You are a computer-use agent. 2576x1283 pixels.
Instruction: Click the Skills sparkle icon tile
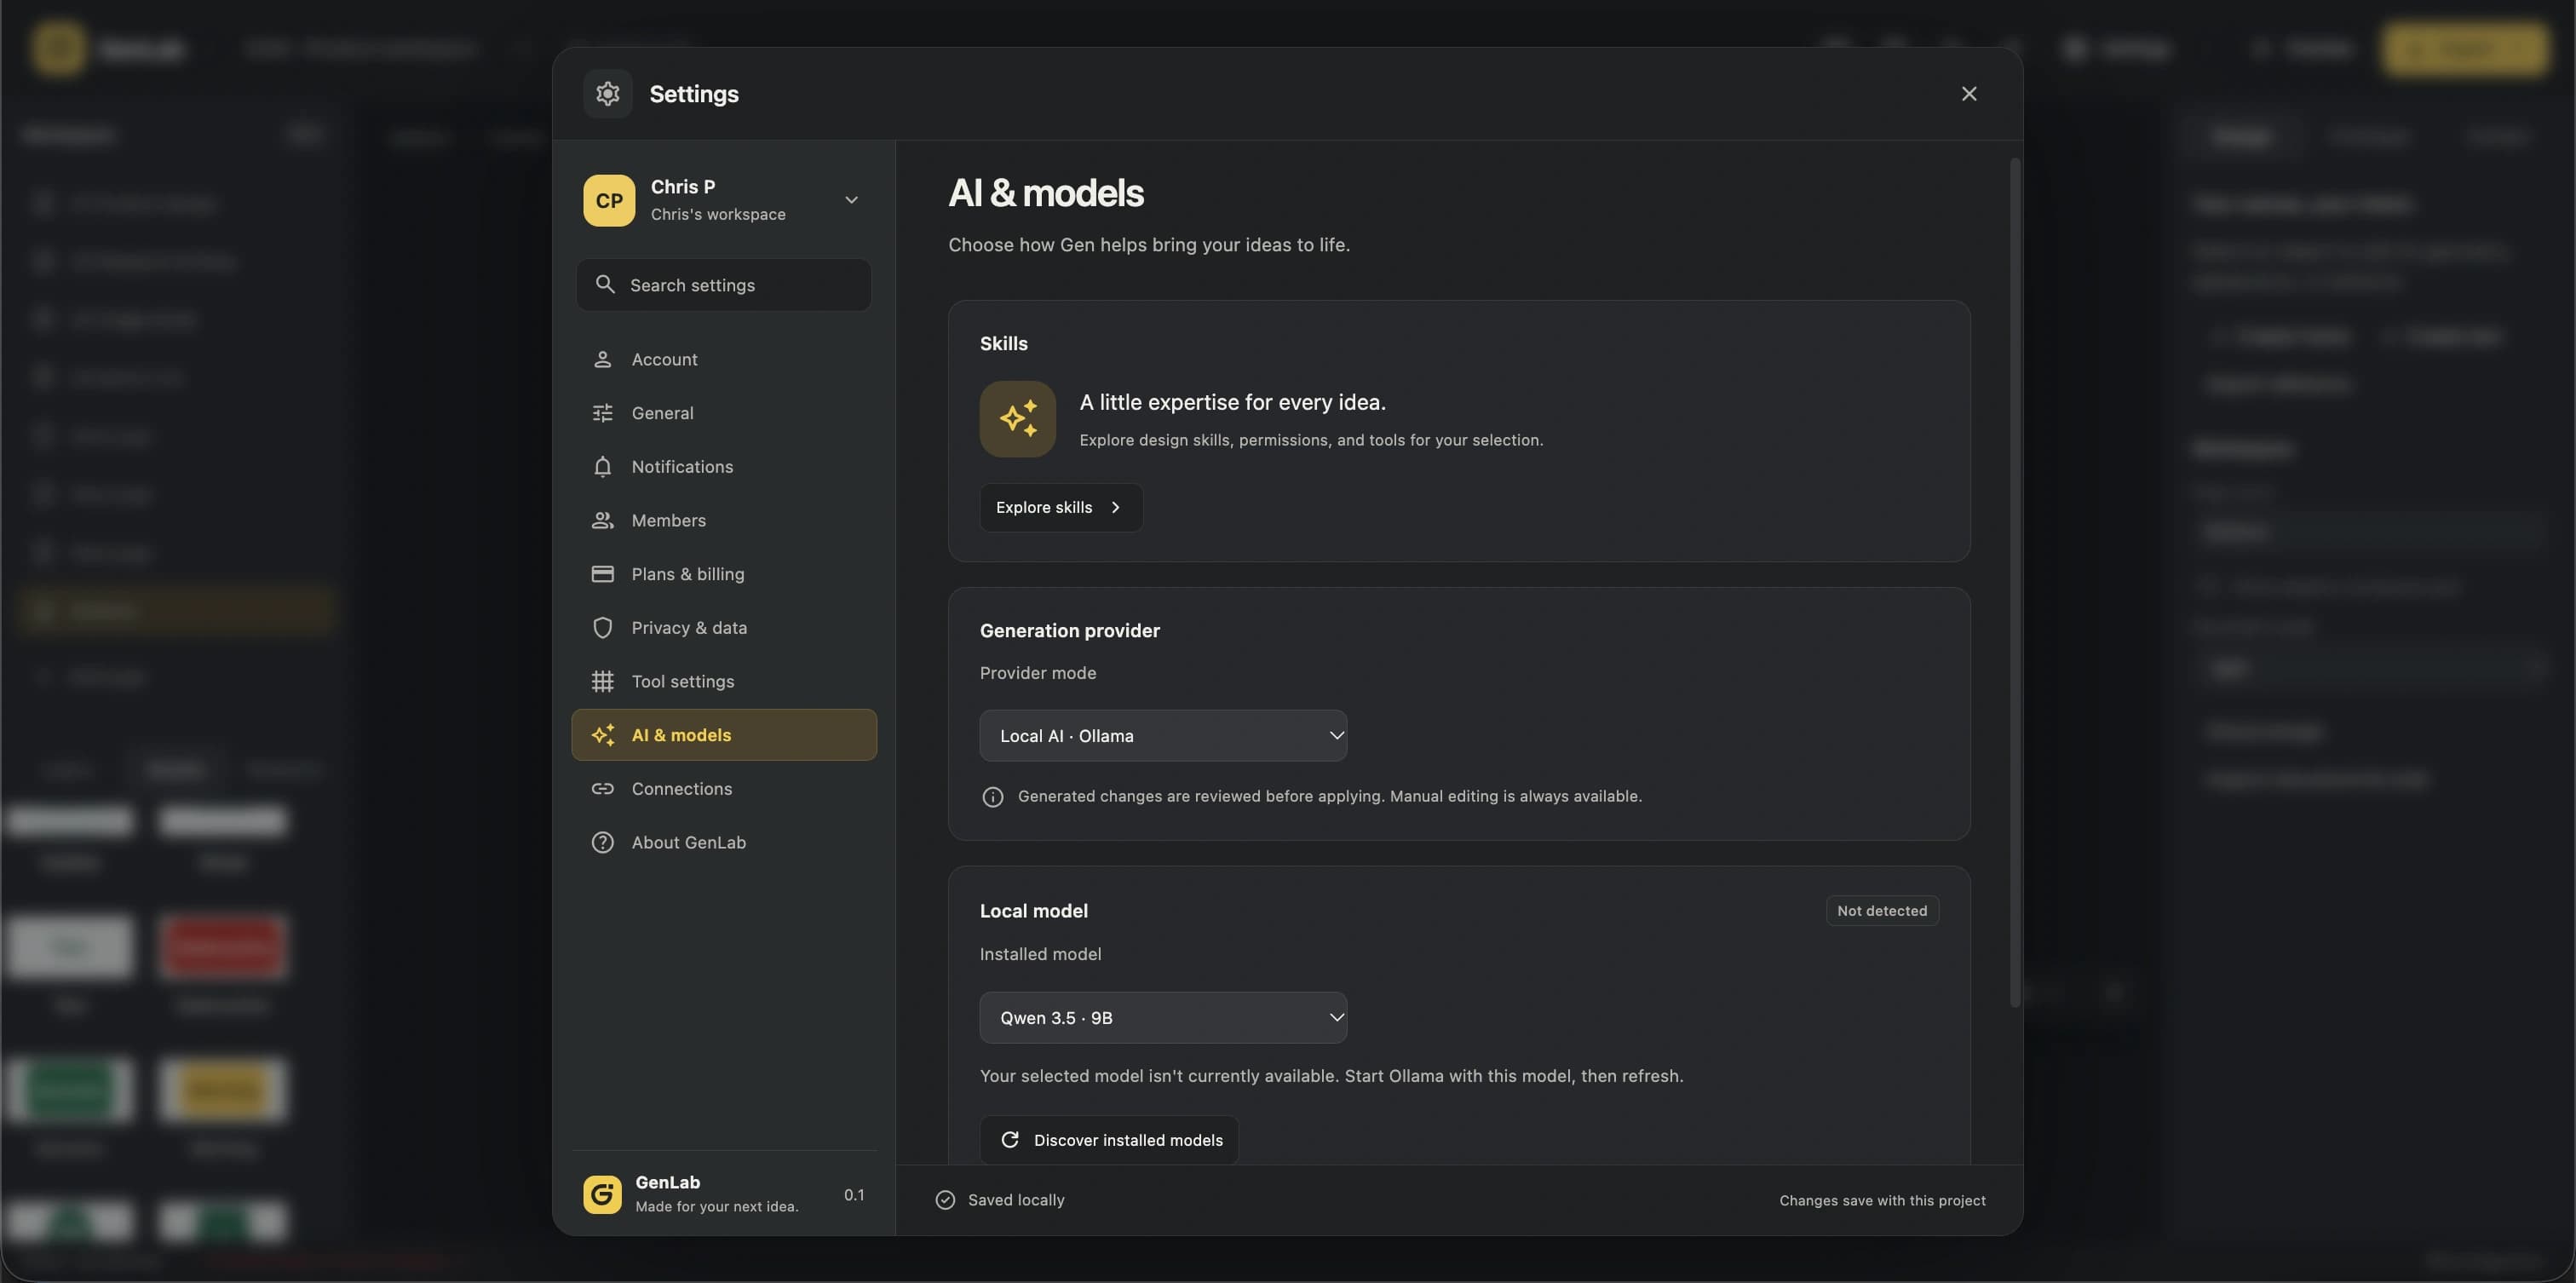tap(1017, 419)
